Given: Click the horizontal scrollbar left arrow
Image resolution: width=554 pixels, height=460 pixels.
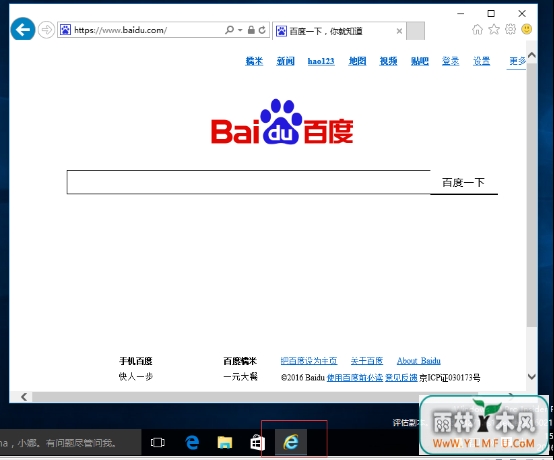Looking at the screenshot, I should pyautogui.click(x=24, y=397).
